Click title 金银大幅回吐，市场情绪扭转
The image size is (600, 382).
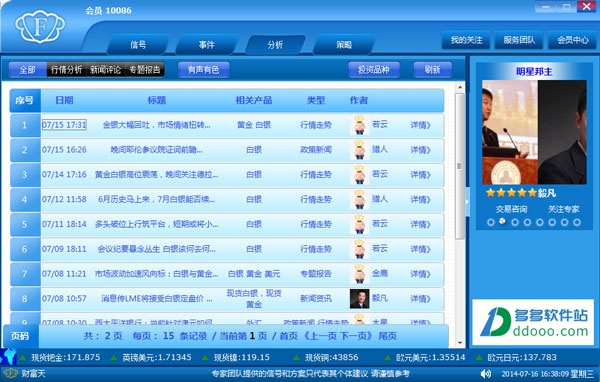157,125
